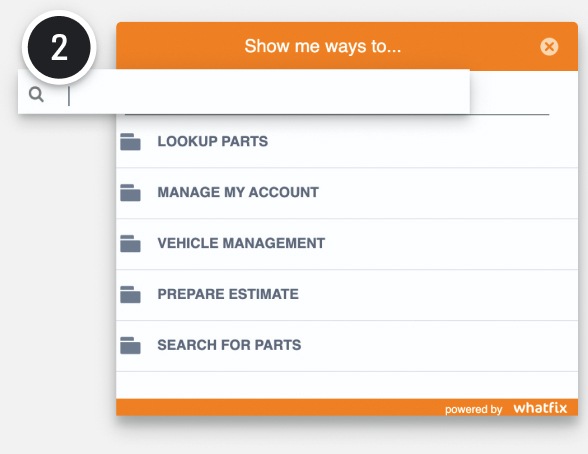Select the SEARCH FOR PARTS menu entry
This screenshot has width=588, height=454.
[347, 346]
